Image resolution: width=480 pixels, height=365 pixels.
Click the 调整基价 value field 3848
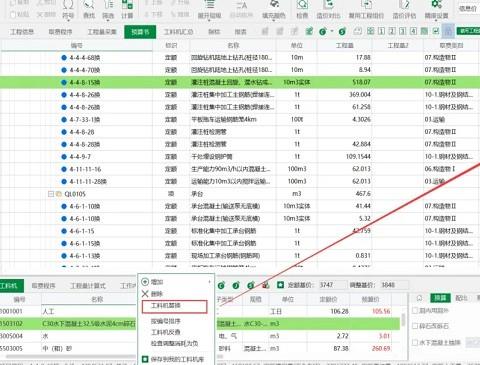point(393,285)
